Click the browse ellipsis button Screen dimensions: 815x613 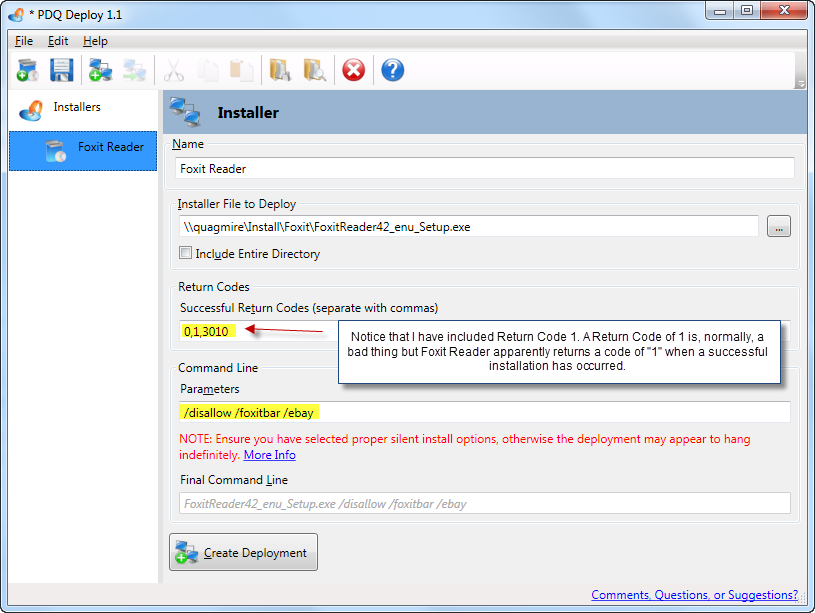(x=779, y=227)
